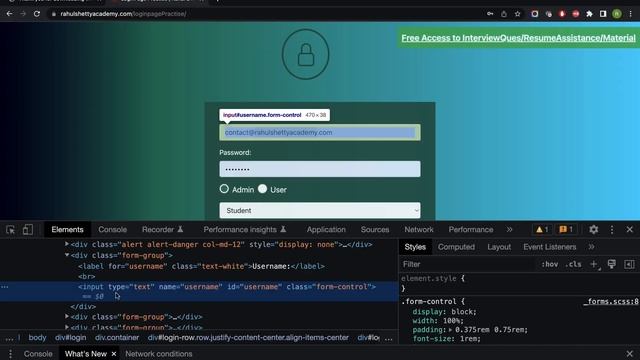
Task: Toggle computed styles sidebar icon
Action: (x=629, y=264)
